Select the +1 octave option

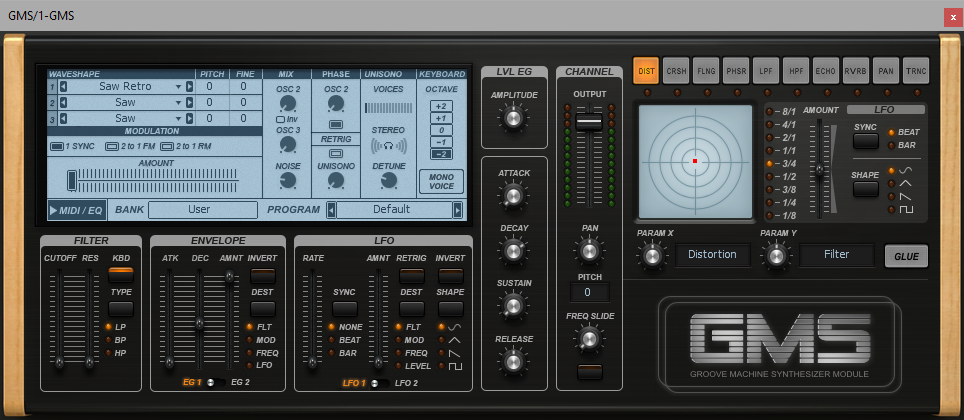coord(441,118)
